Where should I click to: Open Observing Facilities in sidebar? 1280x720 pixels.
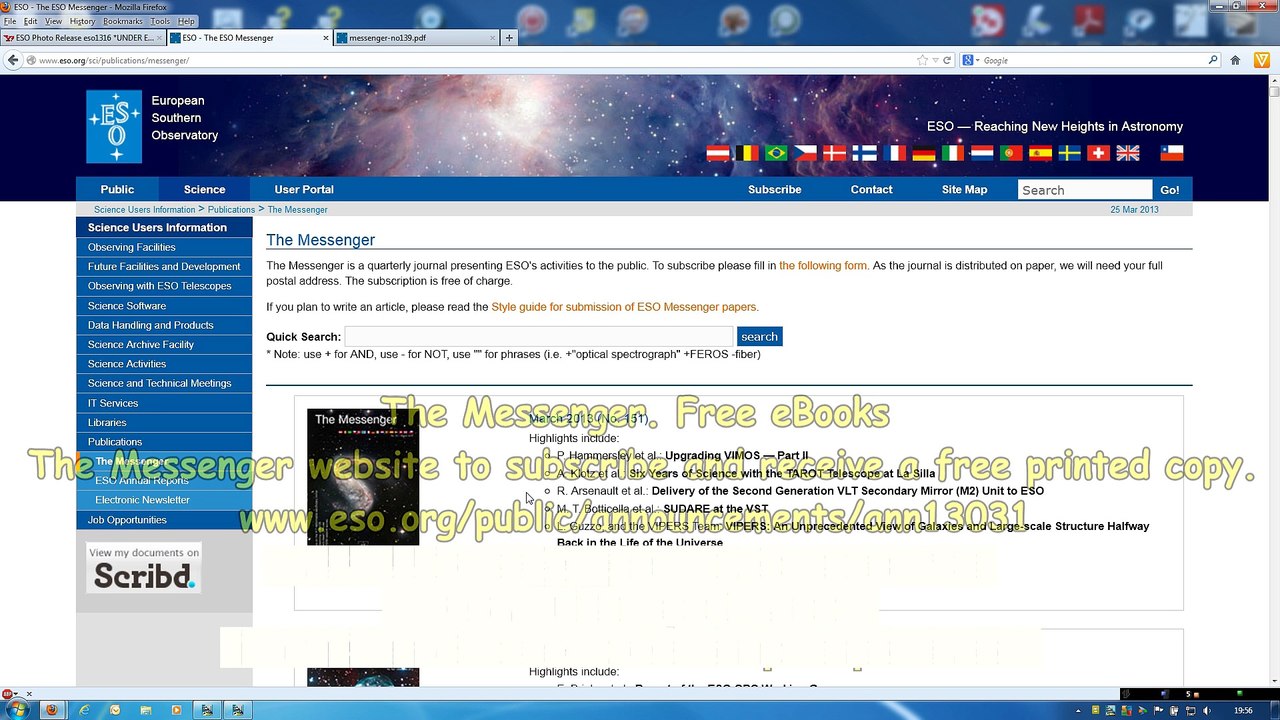(164, 247)
